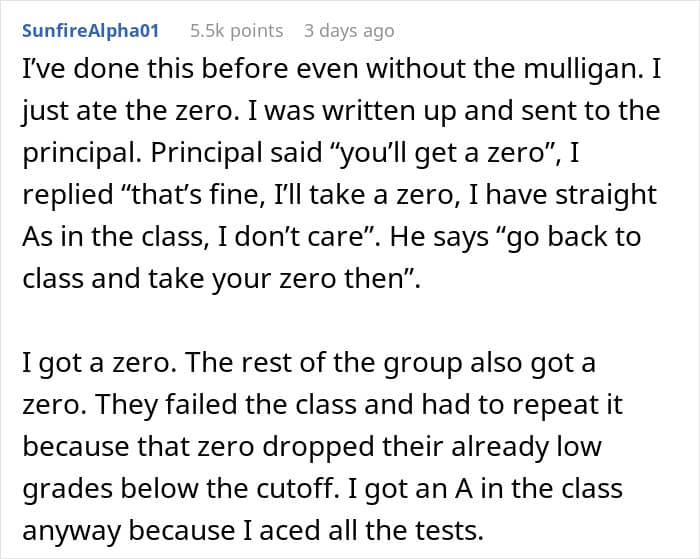Click the 5.5k points score
Image resolution: width=700 pixels, height=559 pixels.
pos(236,31)
